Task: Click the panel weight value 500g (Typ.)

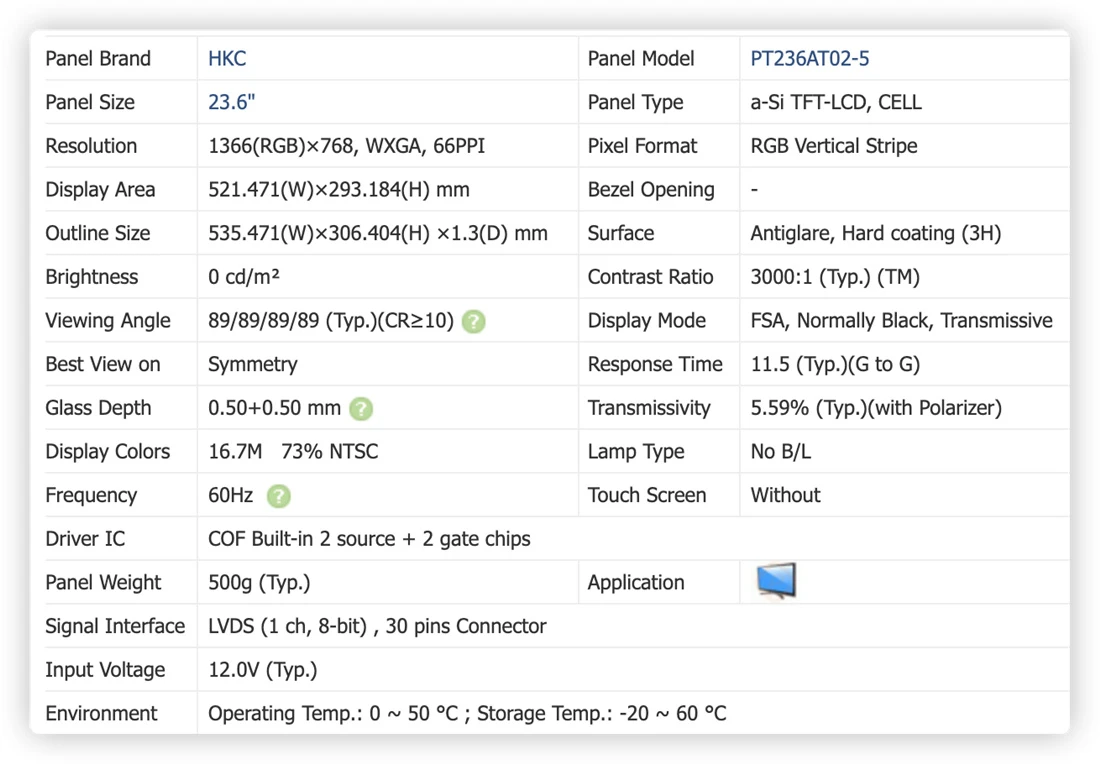Action: click(259, 582)
